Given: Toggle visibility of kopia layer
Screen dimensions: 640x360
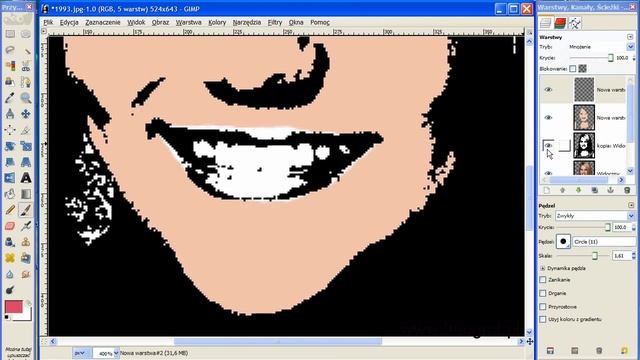Looking at the screenshot, I should click(548, 145).
